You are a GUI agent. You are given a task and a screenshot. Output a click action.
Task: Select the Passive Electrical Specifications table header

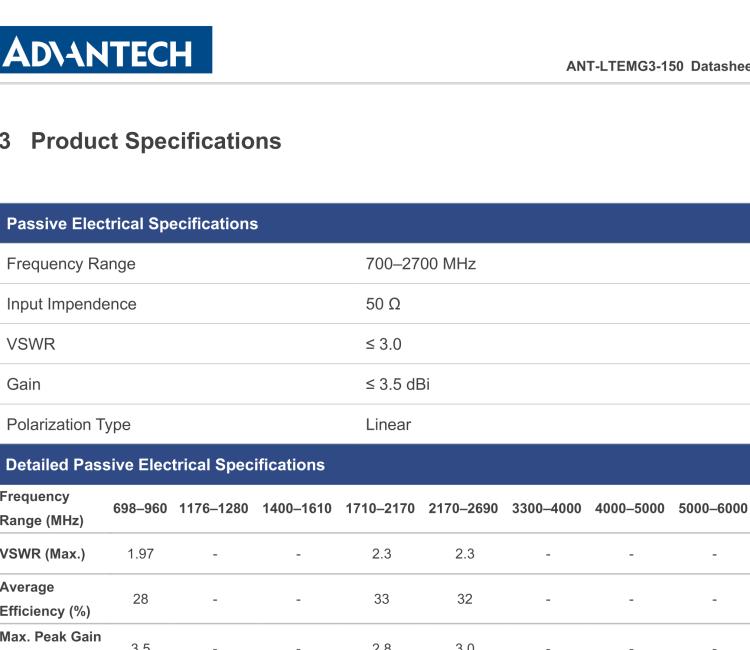click(x=132, y=224)
